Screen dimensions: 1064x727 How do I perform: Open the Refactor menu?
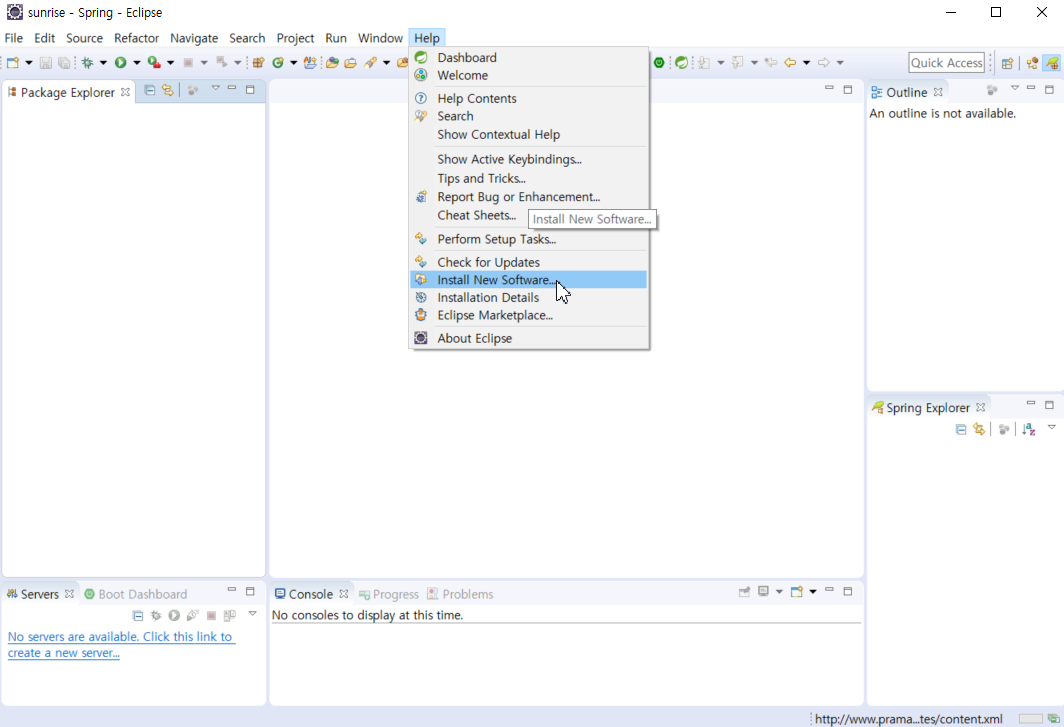click(x=136, y=38)
